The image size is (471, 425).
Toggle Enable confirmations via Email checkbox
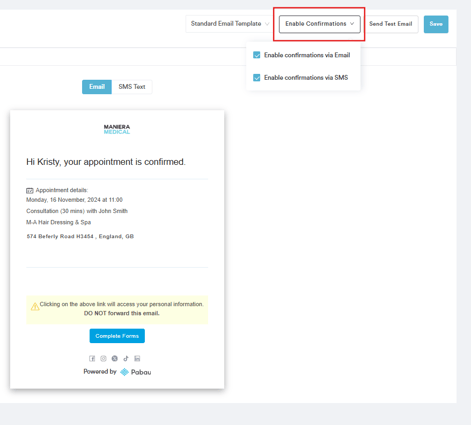[256, 55]
